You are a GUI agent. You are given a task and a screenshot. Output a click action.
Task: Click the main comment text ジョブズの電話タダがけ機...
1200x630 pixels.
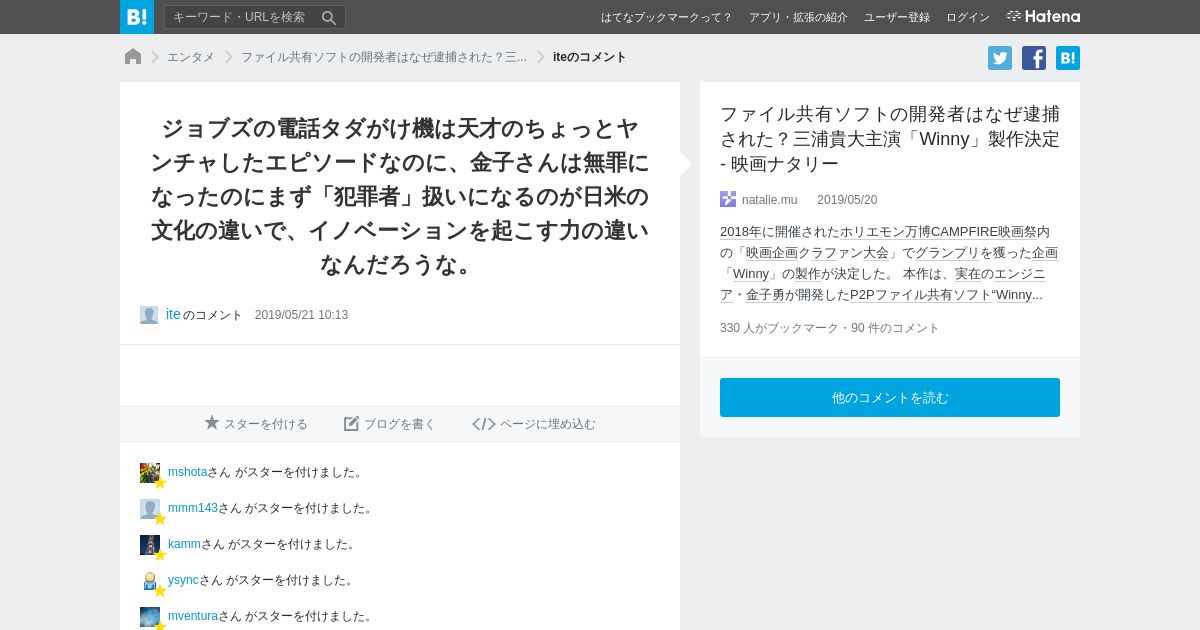400,196
